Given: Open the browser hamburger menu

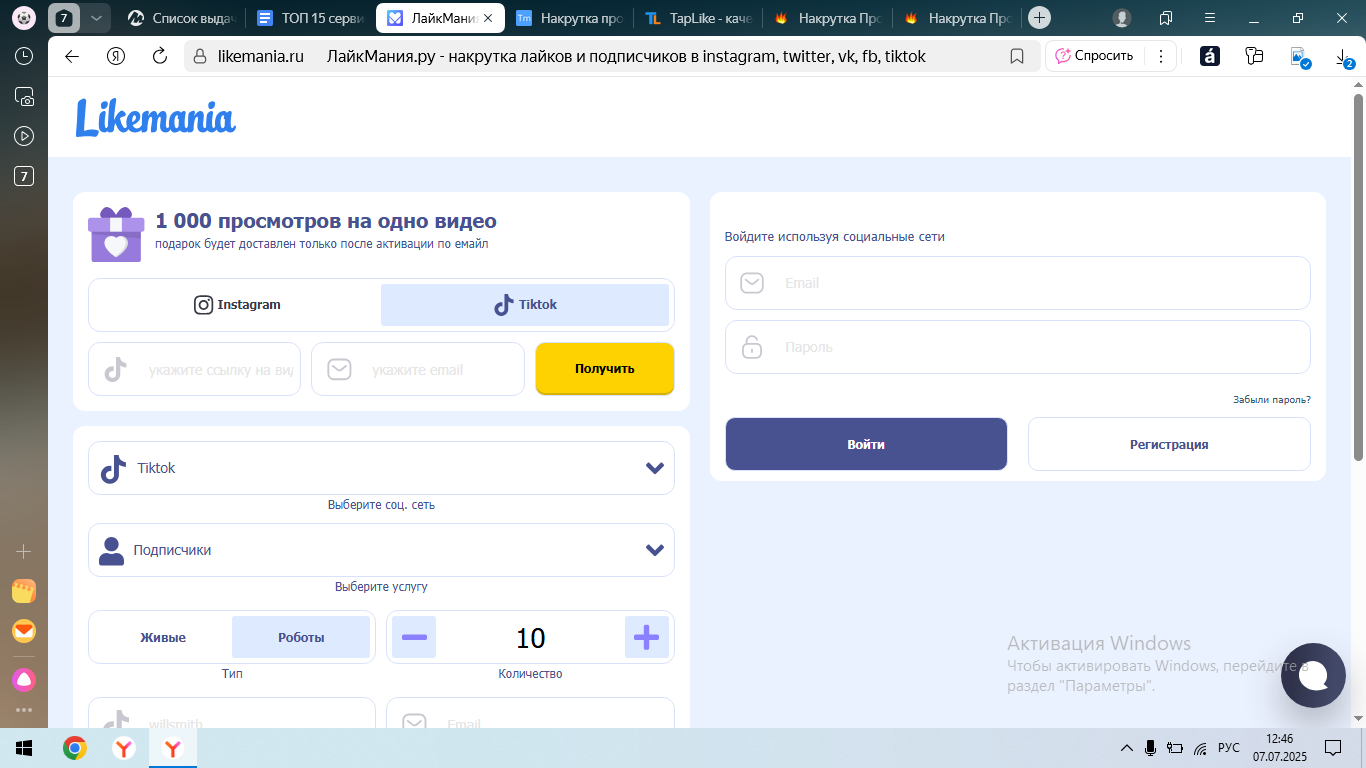Looking at the screenshot, I should click(1210, 18).
